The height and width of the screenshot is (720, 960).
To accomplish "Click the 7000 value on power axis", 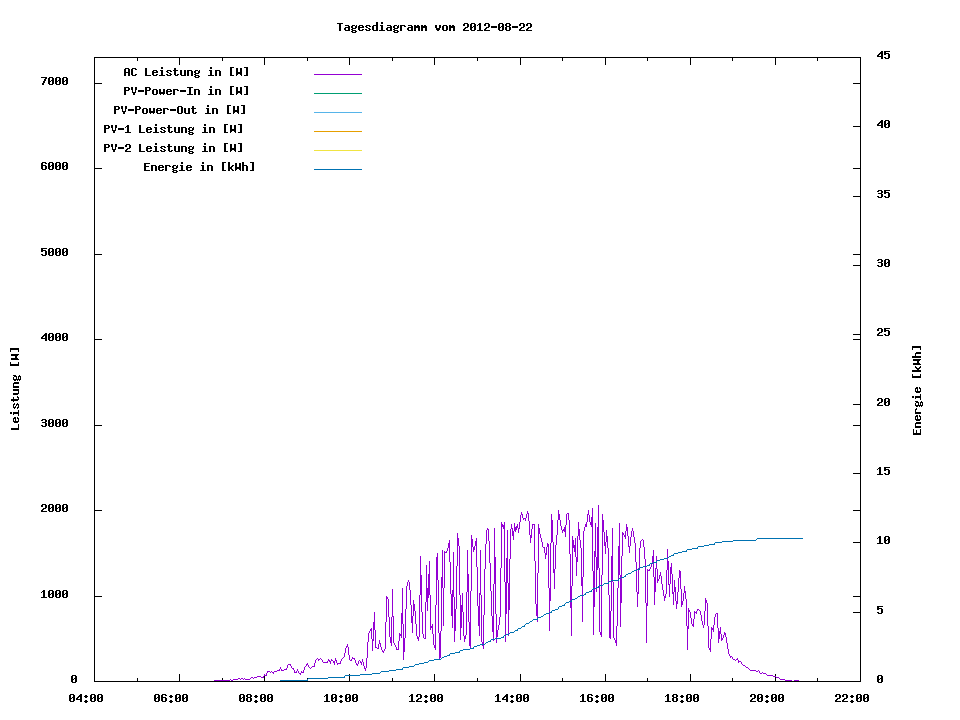I will (53, 81).
